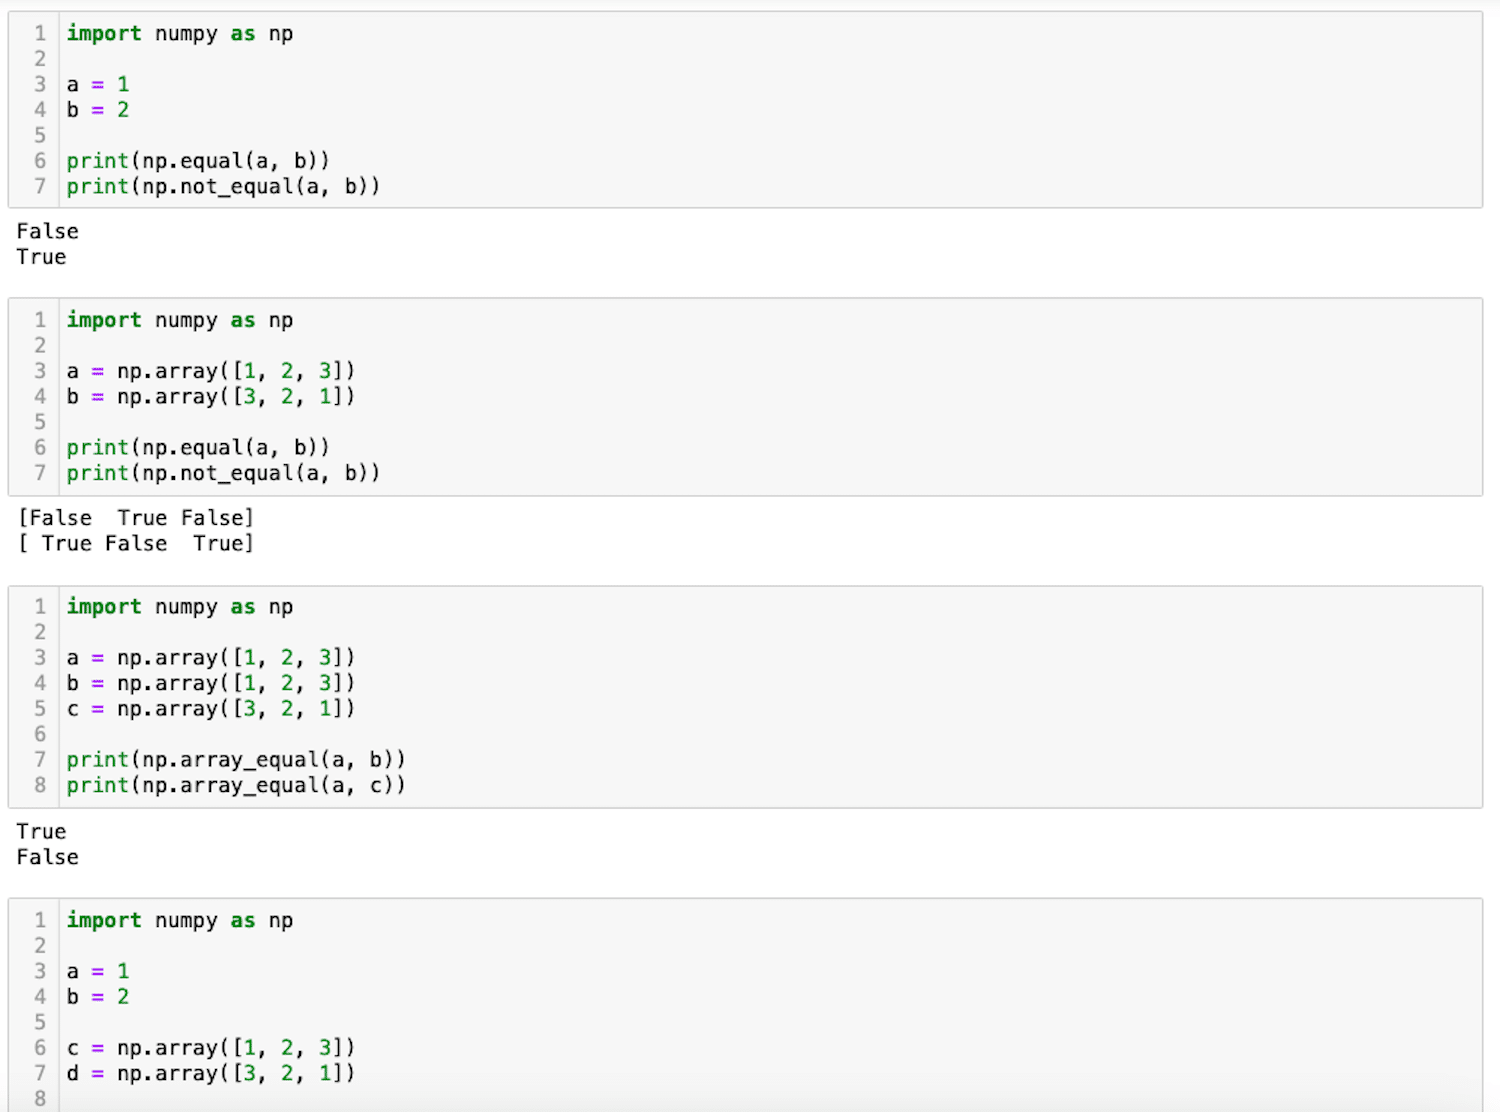Click the 'b = 2' line in the last cell
The width and height of the screenshot is (1500, 1112).
click(98, 997)
